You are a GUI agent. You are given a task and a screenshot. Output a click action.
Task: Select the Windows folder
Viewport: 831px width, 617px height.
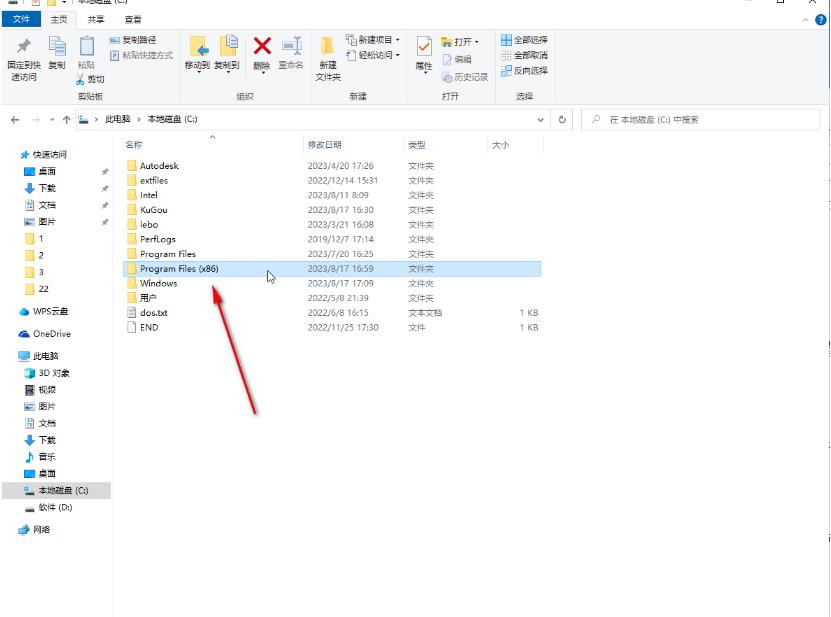point(332,284)
